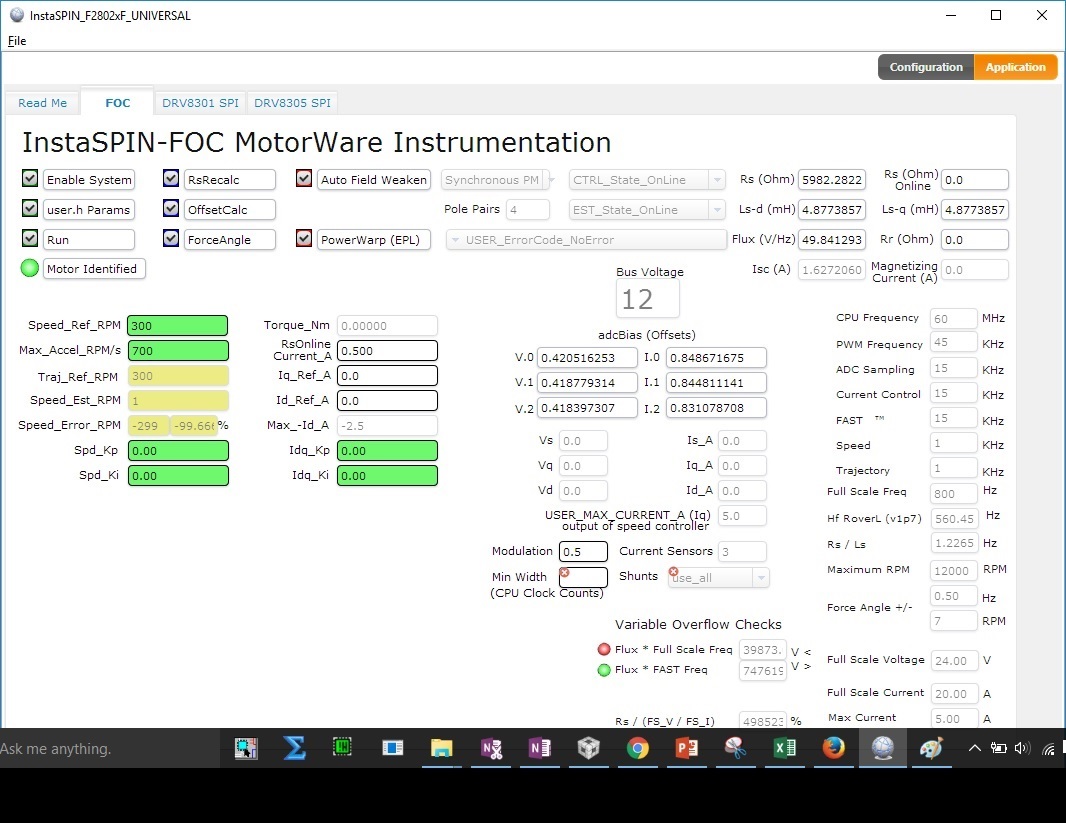Image resolution: width=1066 pixels, height=823 pixels.
Task: Open the first taskbar icon with the cursor
Action: click(246, 748)
